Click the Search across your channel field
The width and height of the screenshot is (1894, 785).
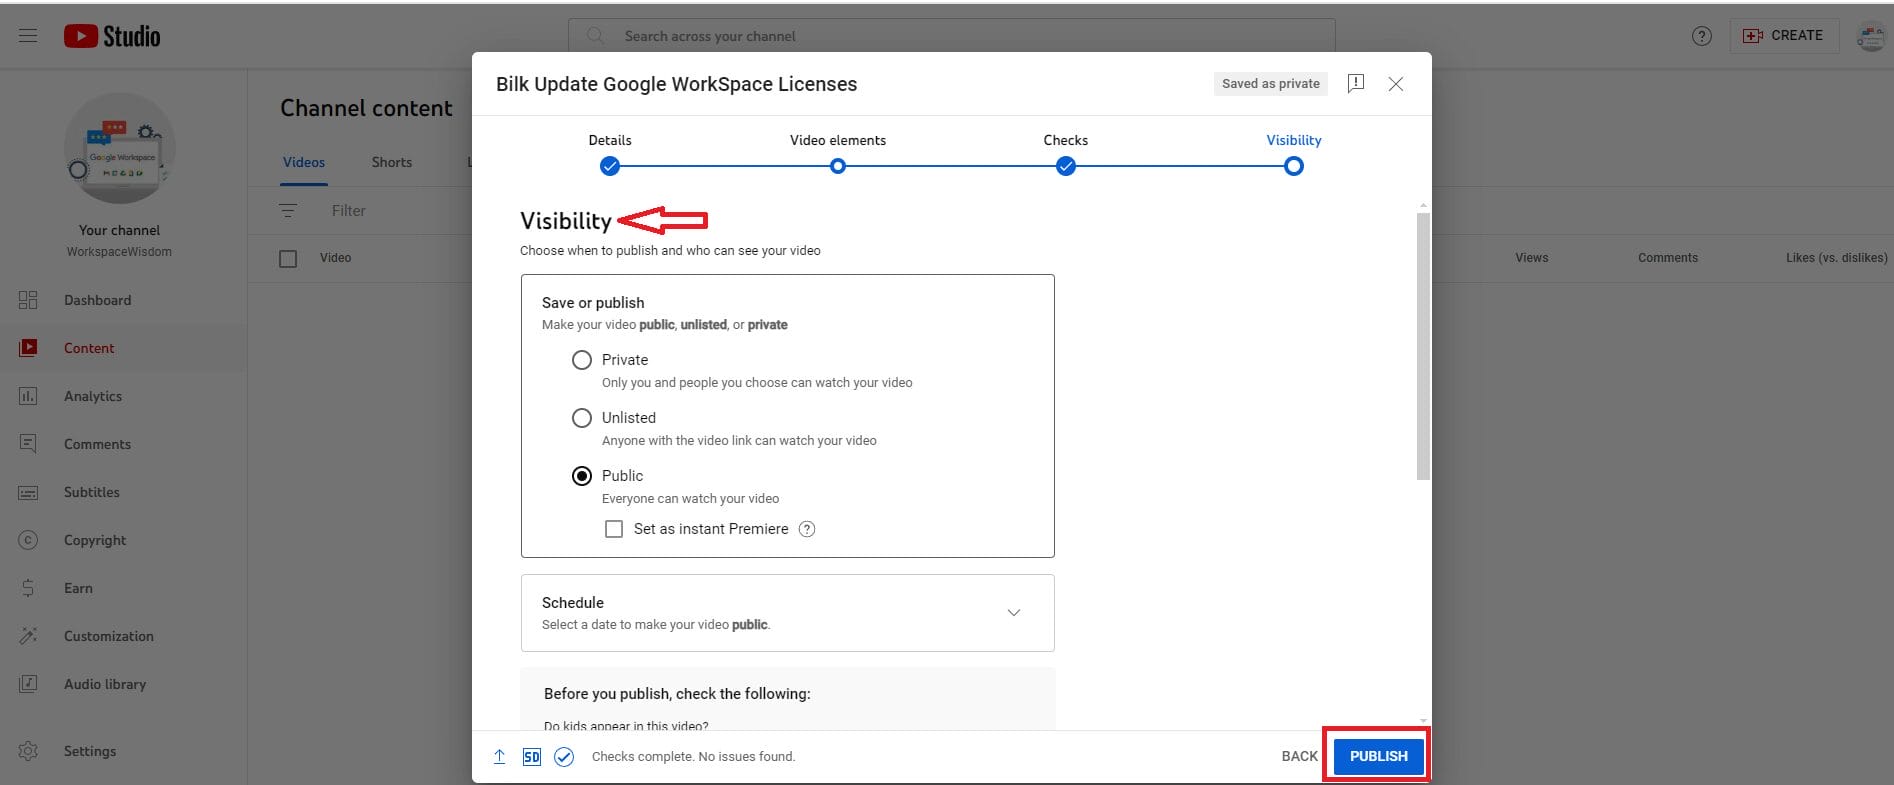pyautogui.click(x=950, y=36)
